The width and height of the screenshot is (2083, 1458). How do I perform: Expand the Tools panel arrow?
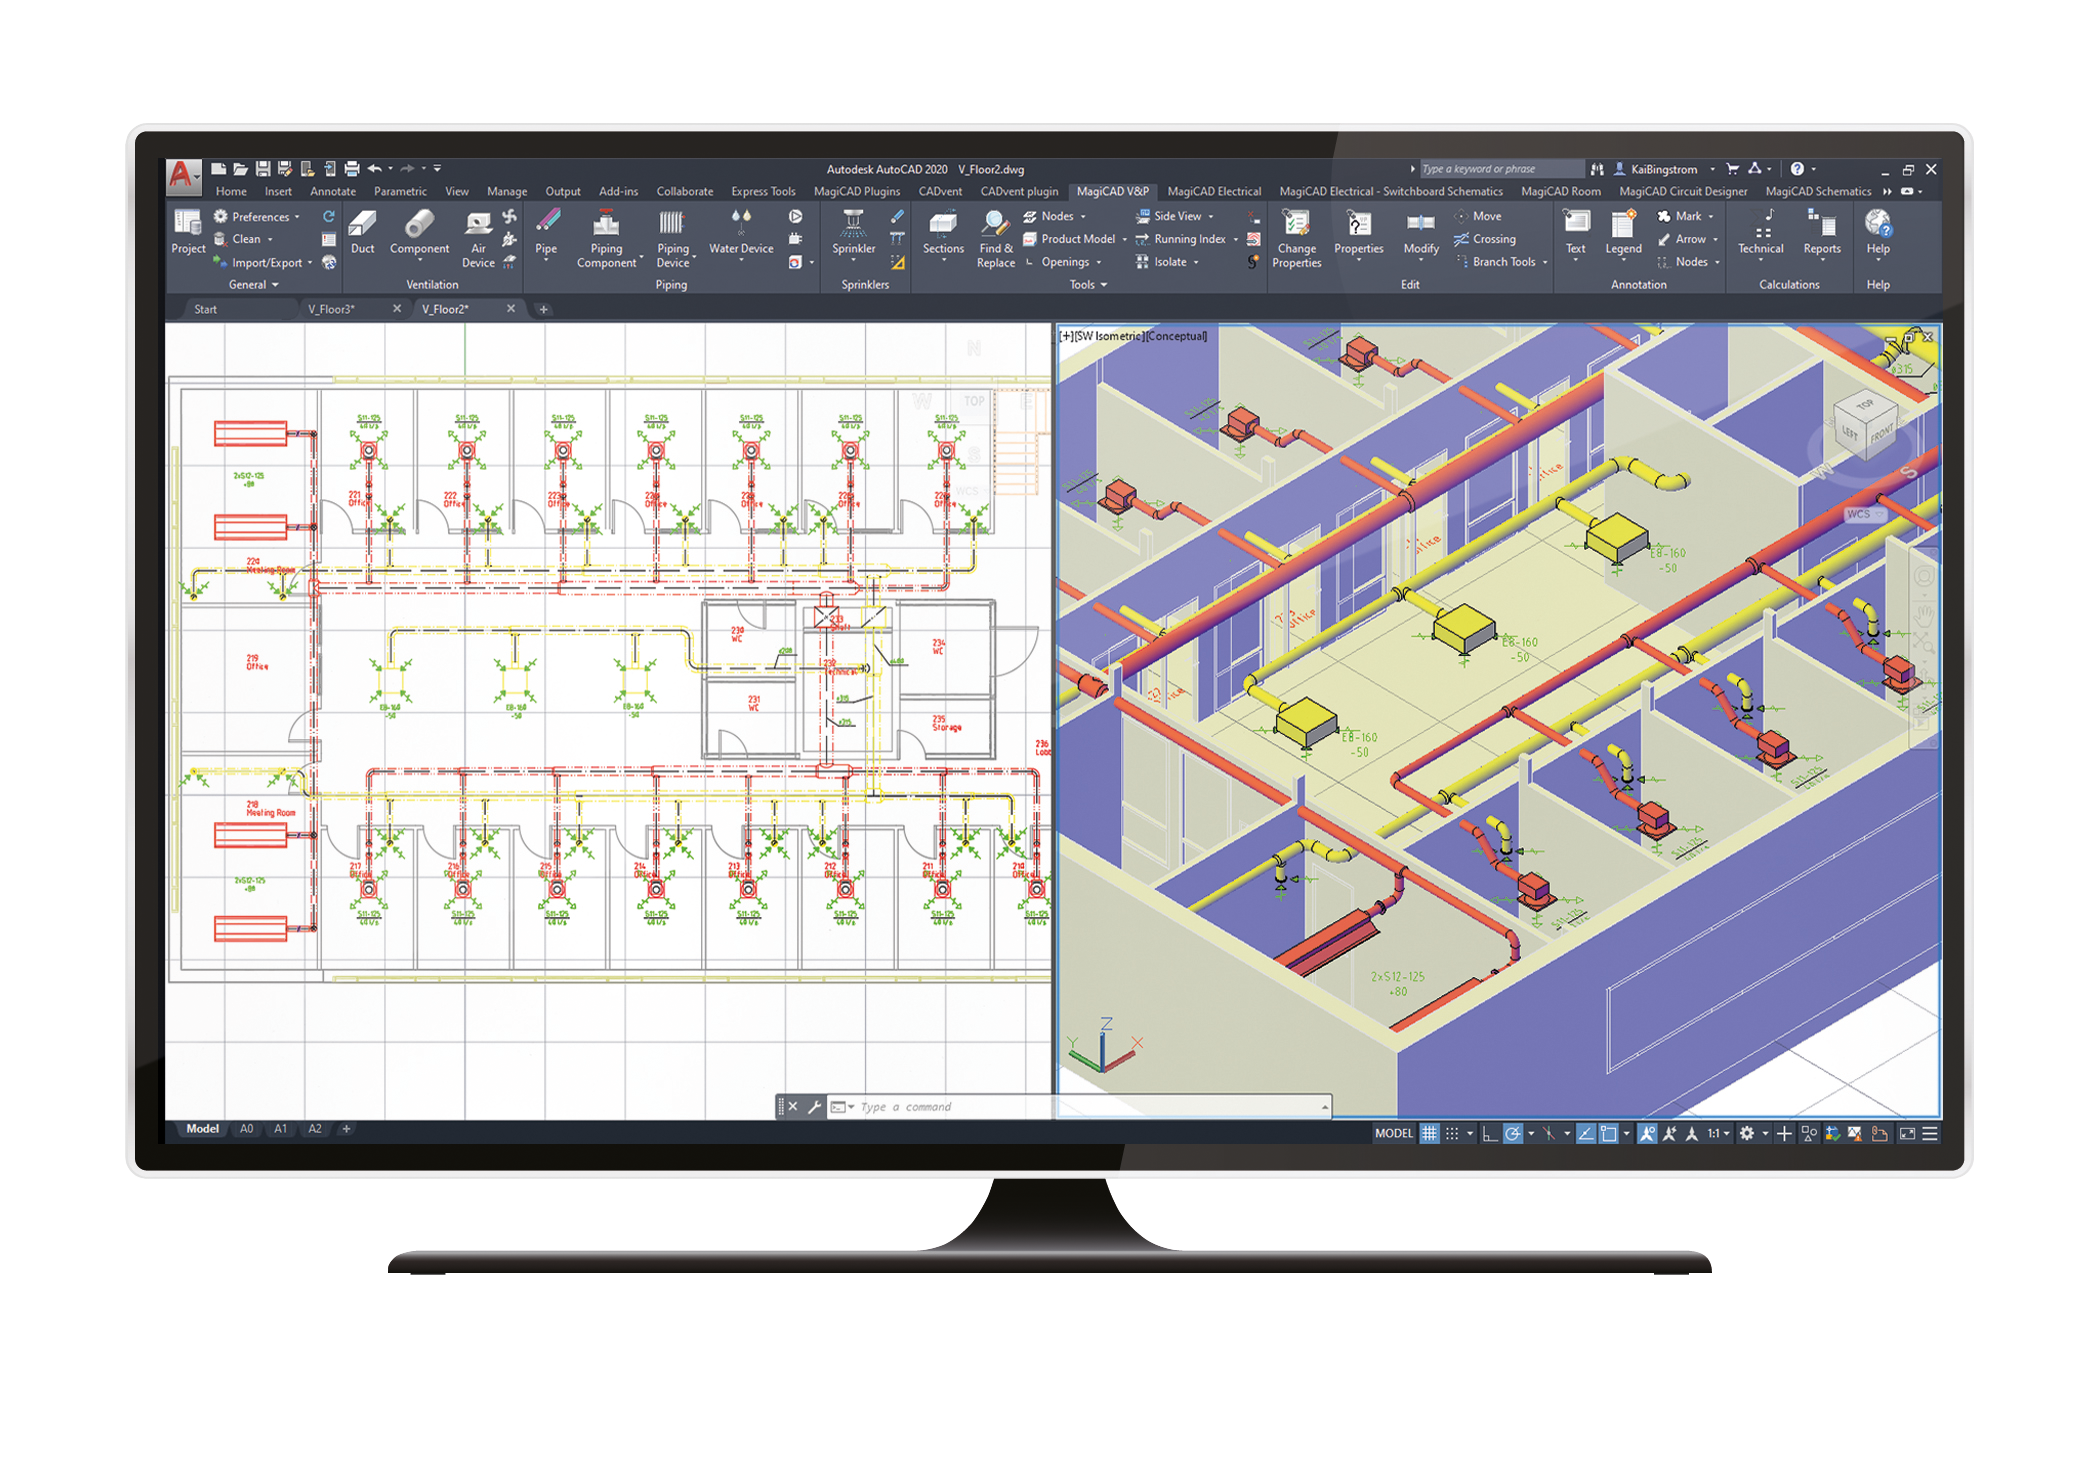coord(1103,285)
